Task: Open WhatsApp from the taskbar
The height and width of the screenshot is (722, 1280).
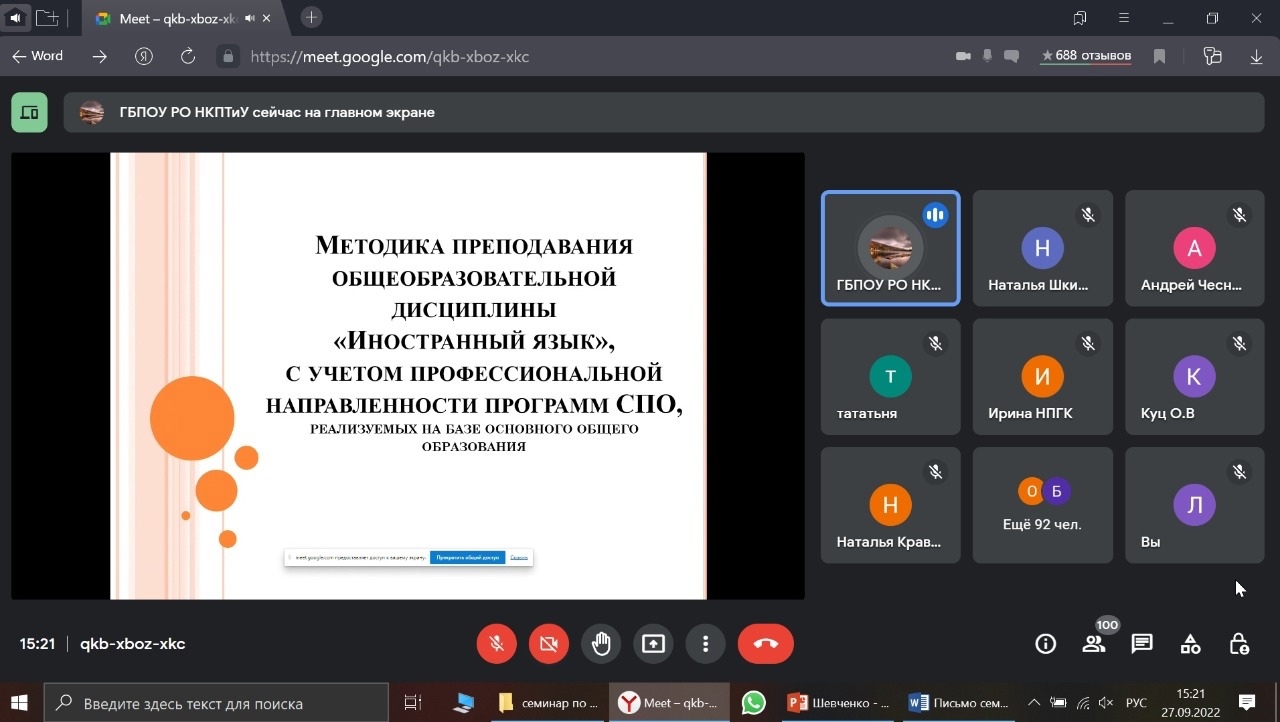Action: [754, 703]
